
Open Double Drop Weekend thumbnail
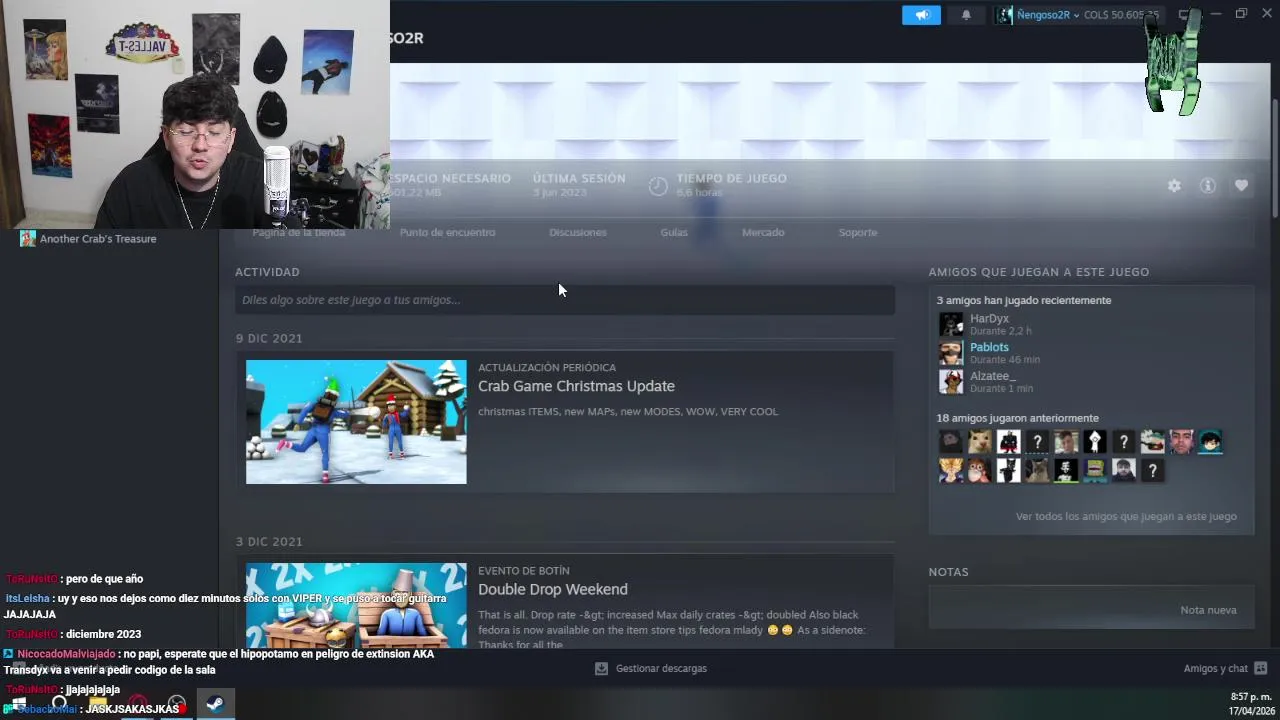tap(356, 605)
